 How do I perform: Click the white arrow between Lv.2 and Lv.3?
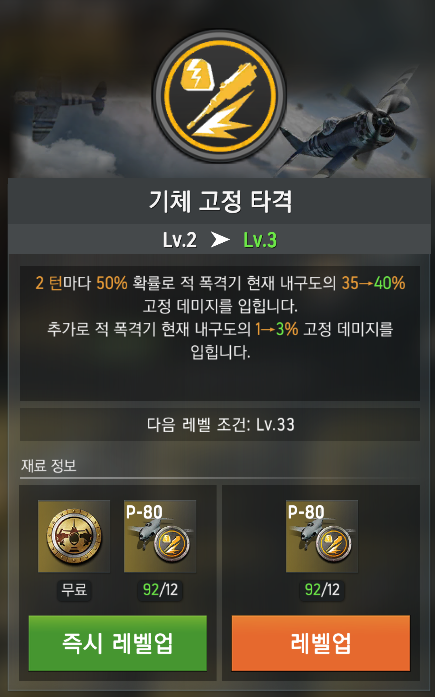[x=220, y=240]
